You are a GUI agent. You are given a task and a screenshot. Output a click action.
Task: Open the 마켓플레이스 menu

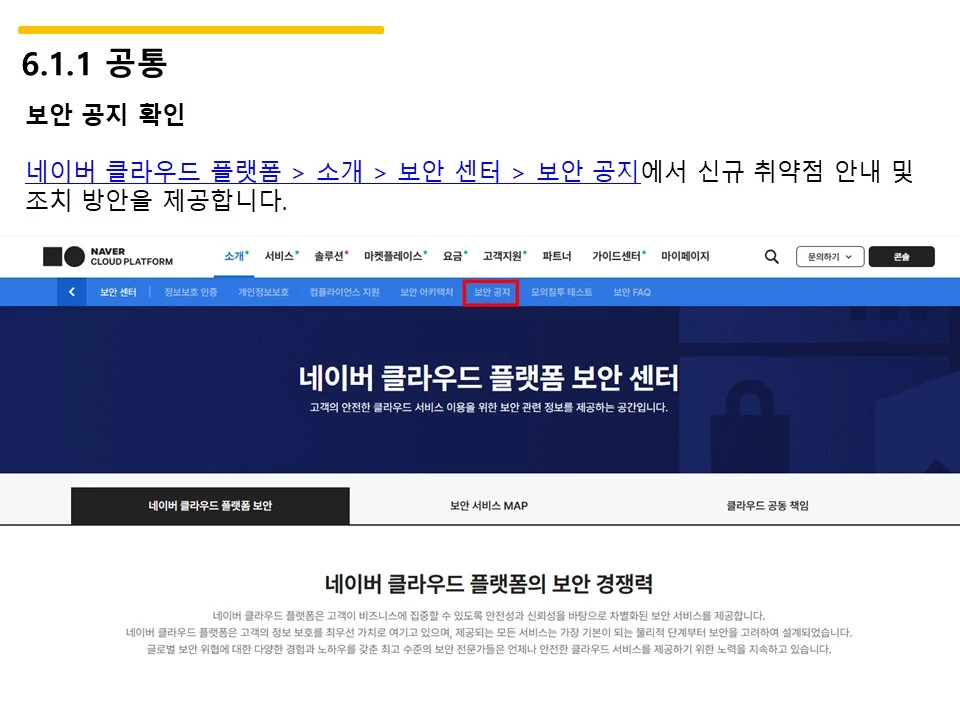392,256
